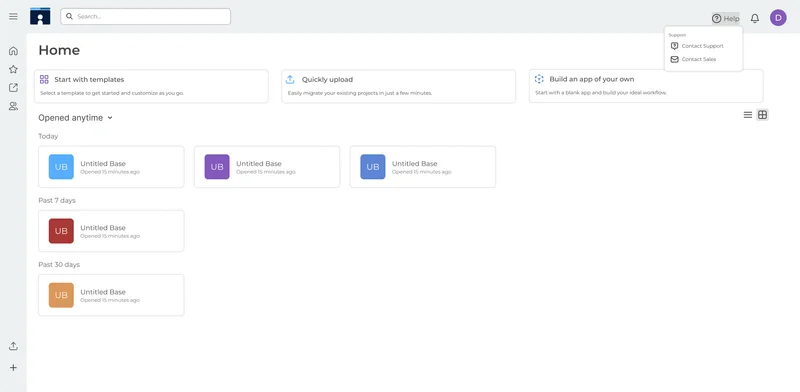This screenshot has height=392, width=800.
Task: Click the Contact Sales envelope icon
Action: click(x=674, y=59)
